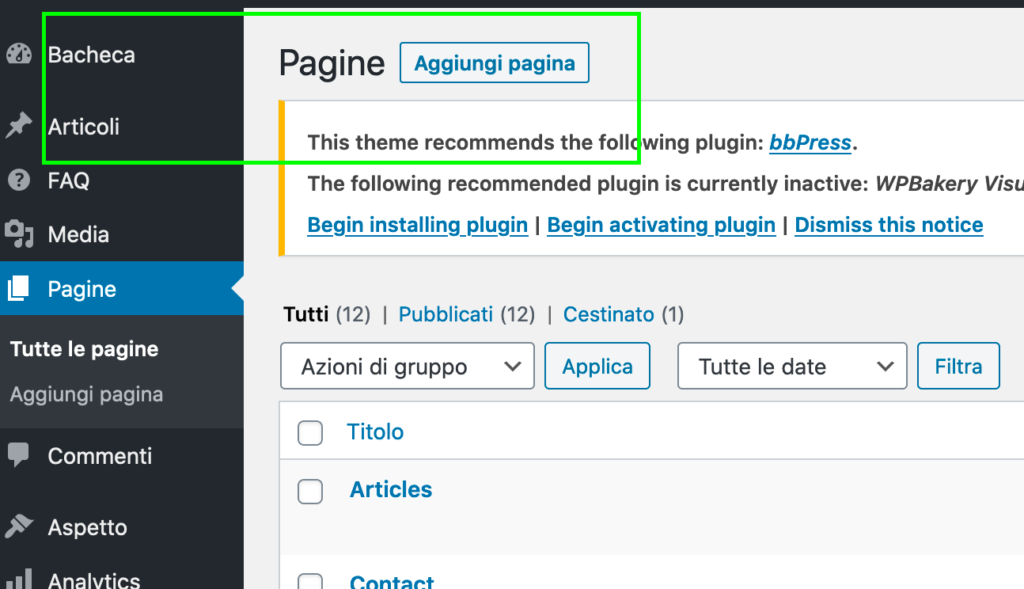Viewport: 1024px width, 589px height.
Task: Select Tutte le pagine in the sidebar
Action: [x=84, y=349]
